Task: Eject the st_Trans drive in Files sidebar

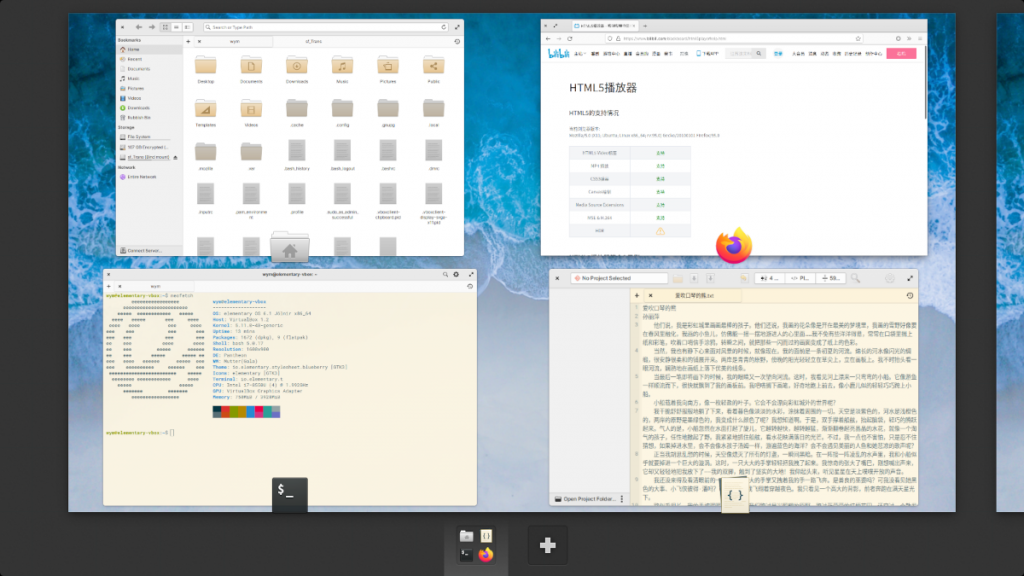Action: [175, 157]
